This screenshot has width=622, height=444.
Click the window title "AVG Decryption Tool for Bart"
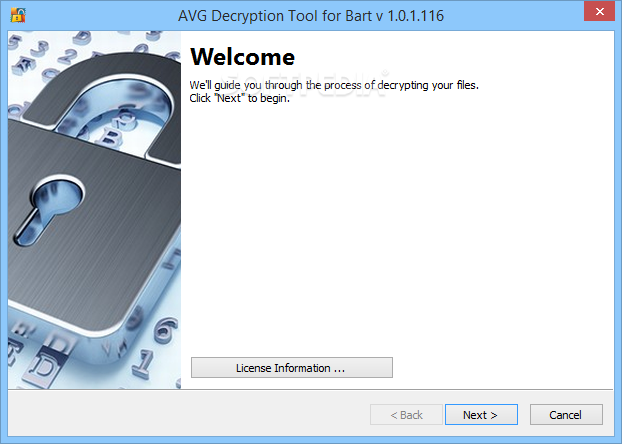[311, 16]
